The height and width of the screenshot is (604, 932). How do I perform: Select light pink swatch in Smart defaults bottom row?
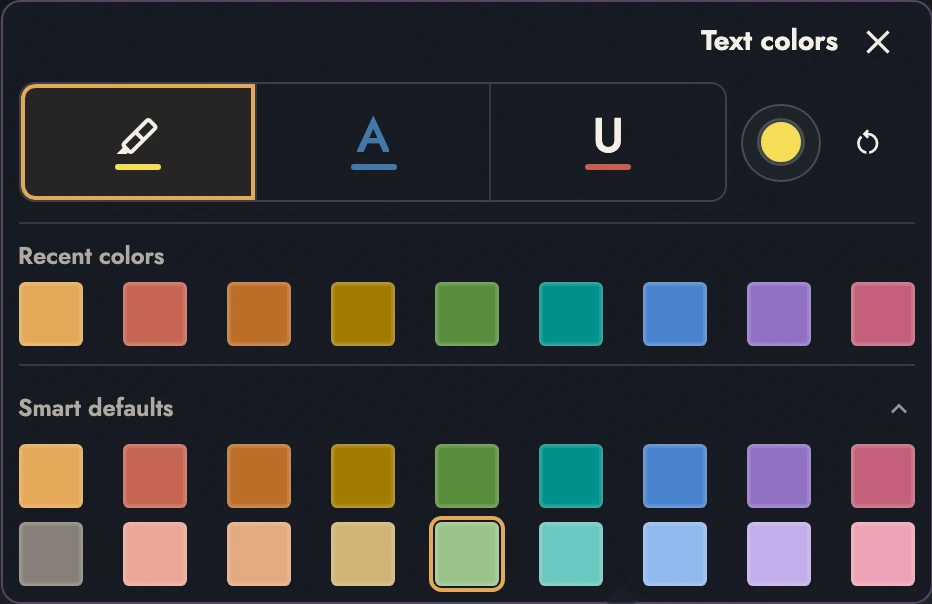[883, 554]
